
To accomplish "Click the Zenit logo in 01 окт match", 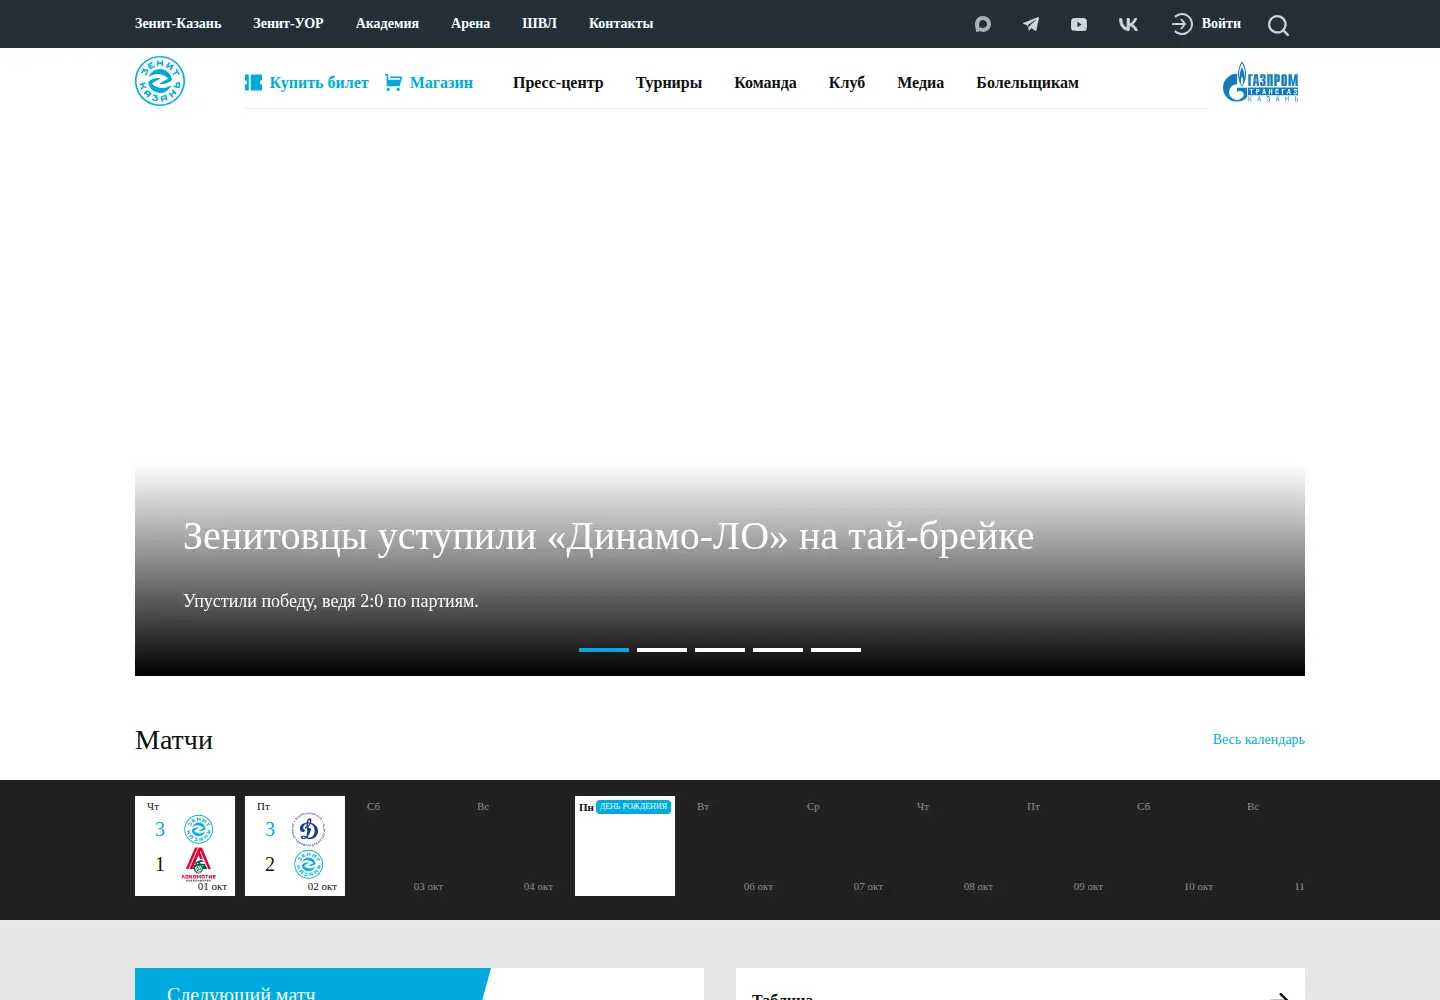I will pyautogui.click(x=198, y=829).
